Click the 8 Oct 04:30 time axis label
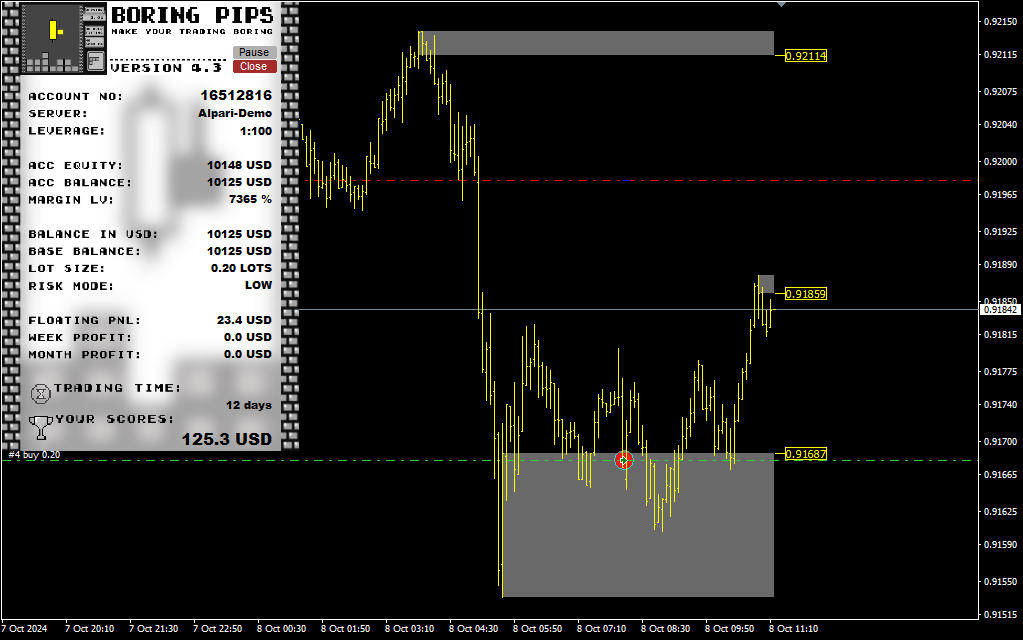The width and height of the screenshot is (1023, 640). pos(473,629)
